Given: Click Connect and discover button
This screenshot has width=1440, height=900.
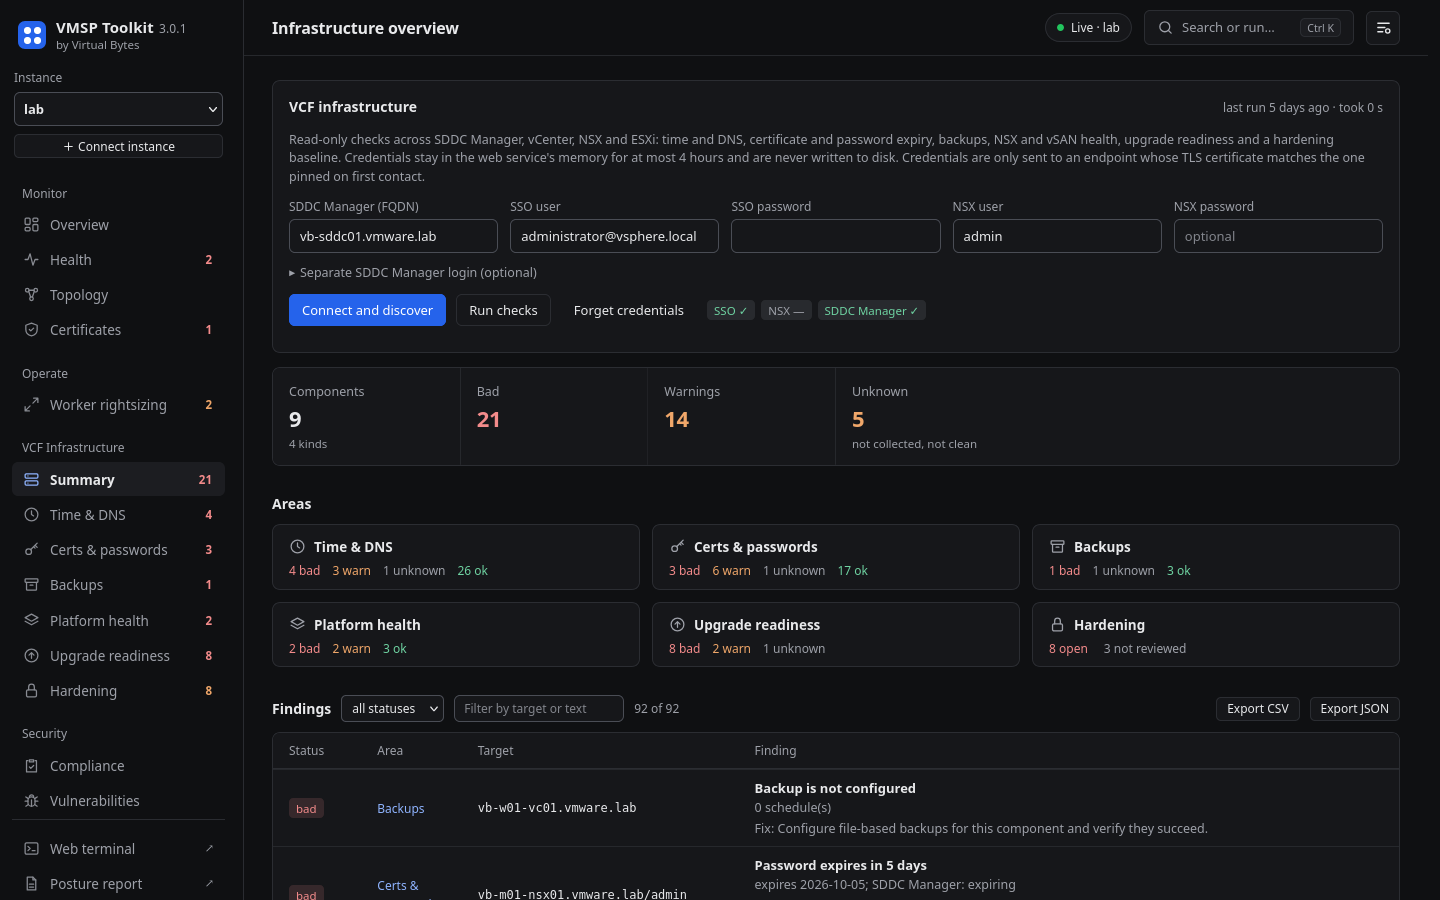Looking at the screenshot, I should pos(367,310).
